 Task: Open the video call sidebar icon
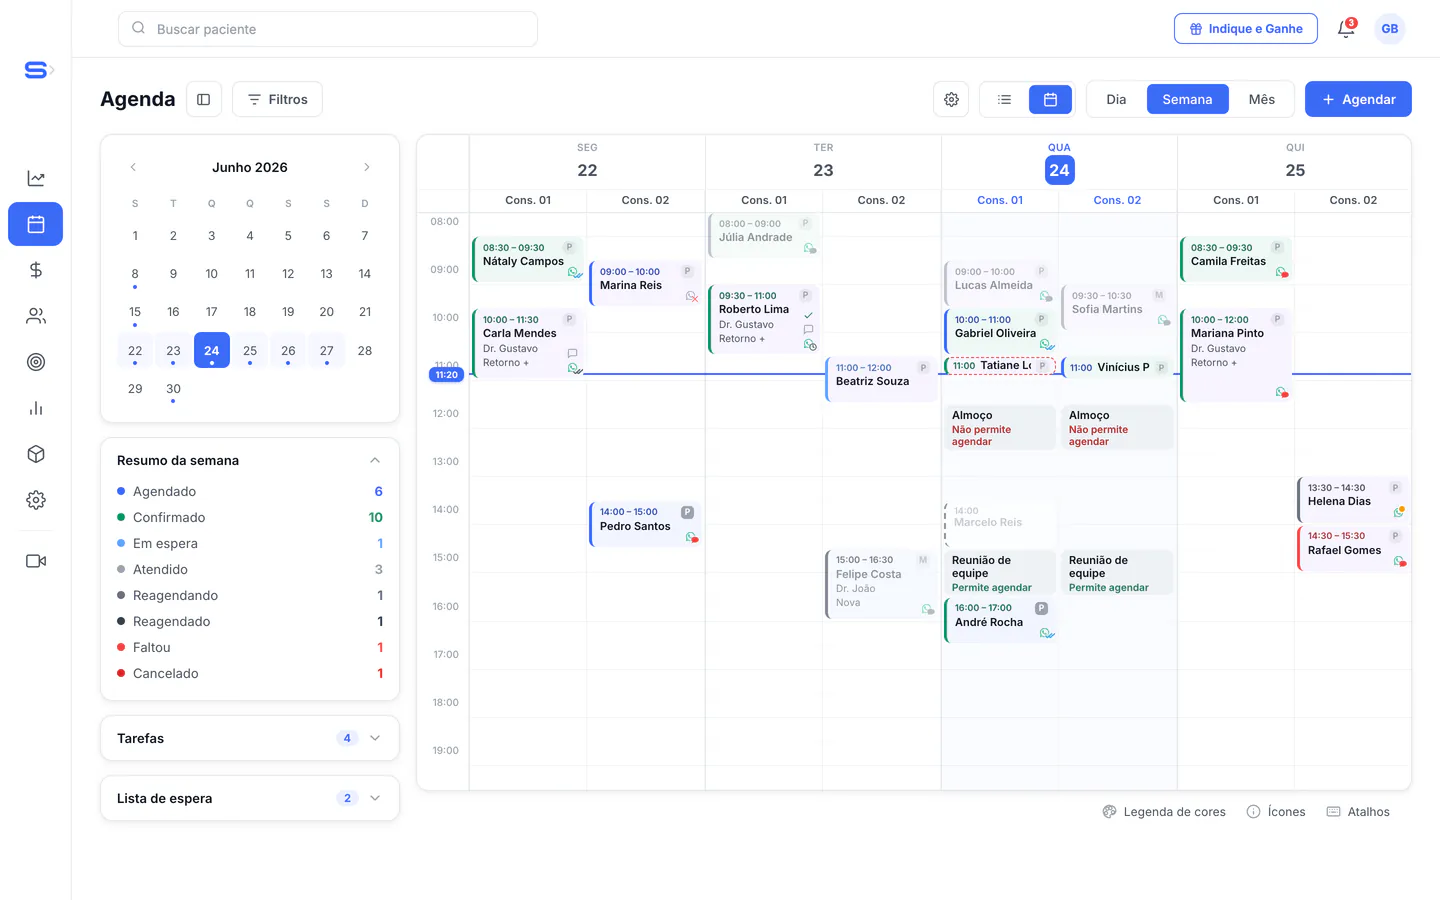[36, 561]
